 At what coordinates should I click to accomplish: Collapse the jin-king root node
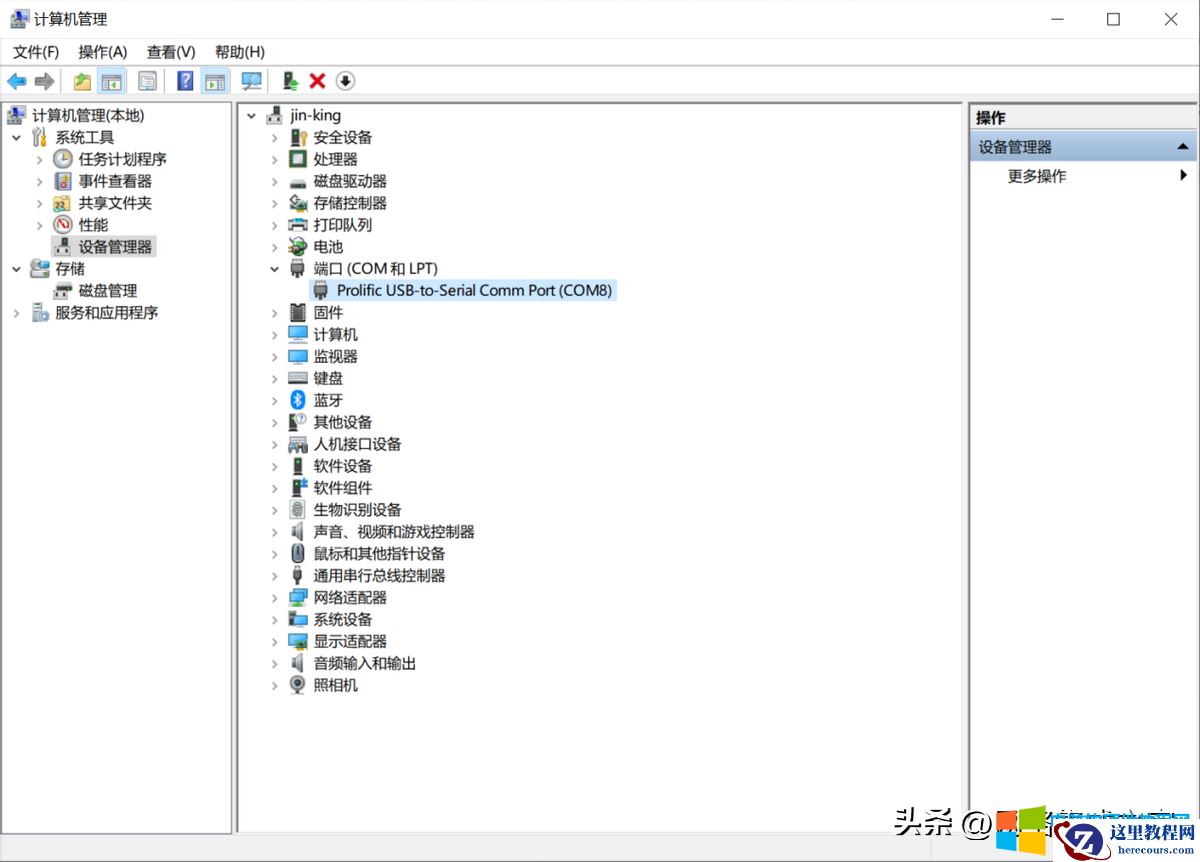[x=251, y=116]
